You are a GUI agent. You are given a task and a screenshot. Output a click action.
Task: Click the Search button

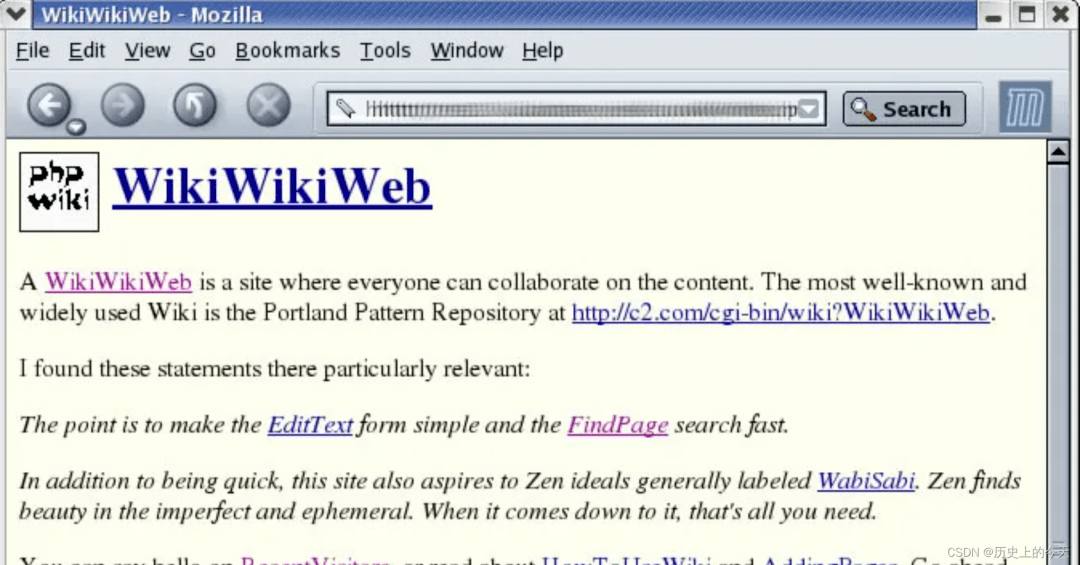(x=904, y=109)
